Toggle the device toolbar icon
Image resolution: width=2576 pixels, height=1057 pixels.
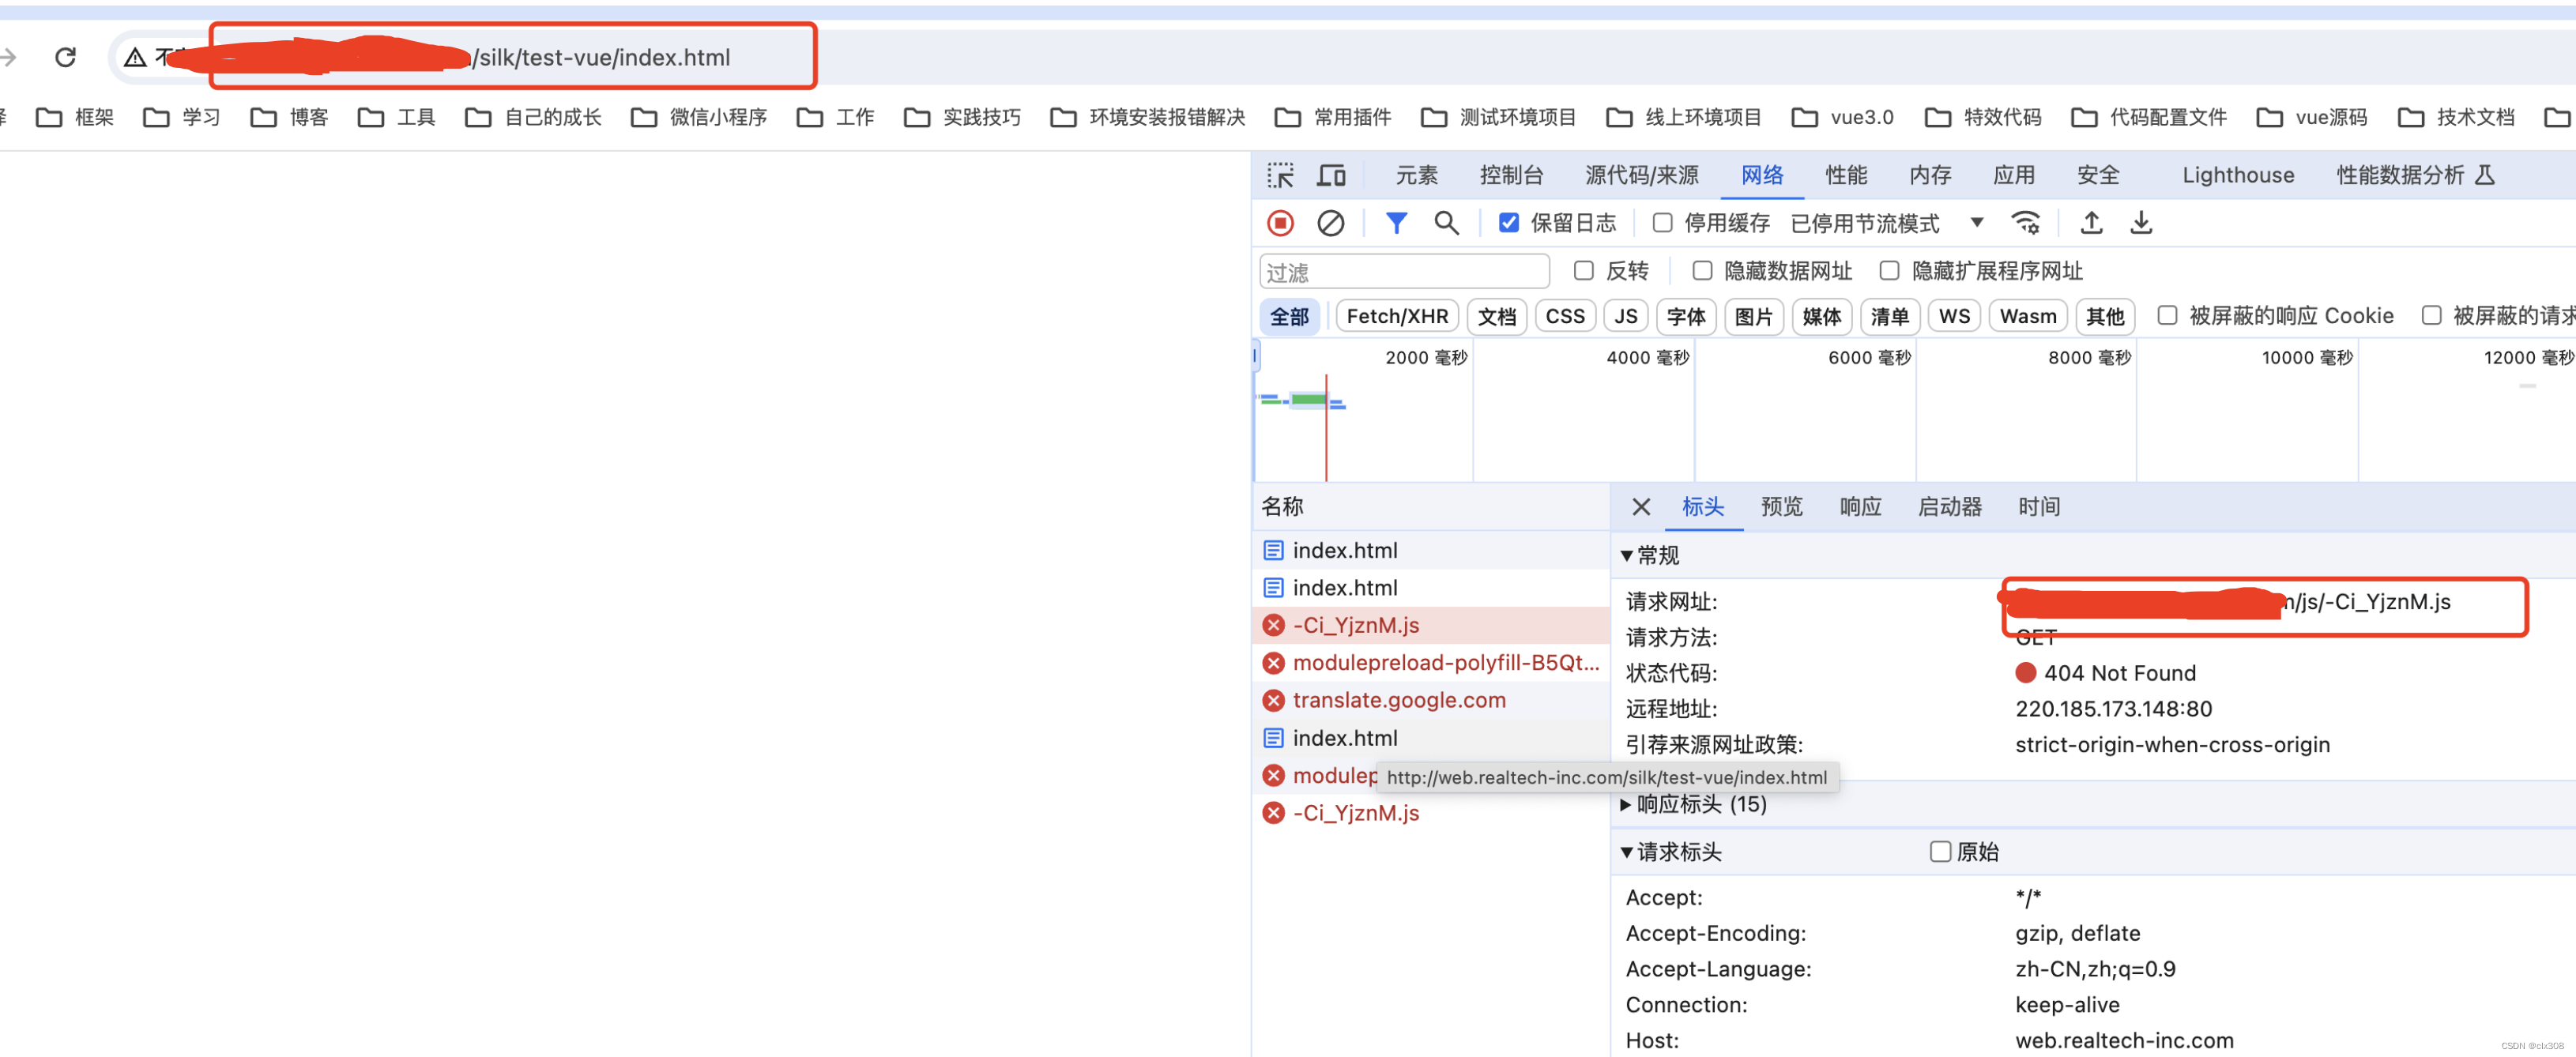pos(1331,175)
